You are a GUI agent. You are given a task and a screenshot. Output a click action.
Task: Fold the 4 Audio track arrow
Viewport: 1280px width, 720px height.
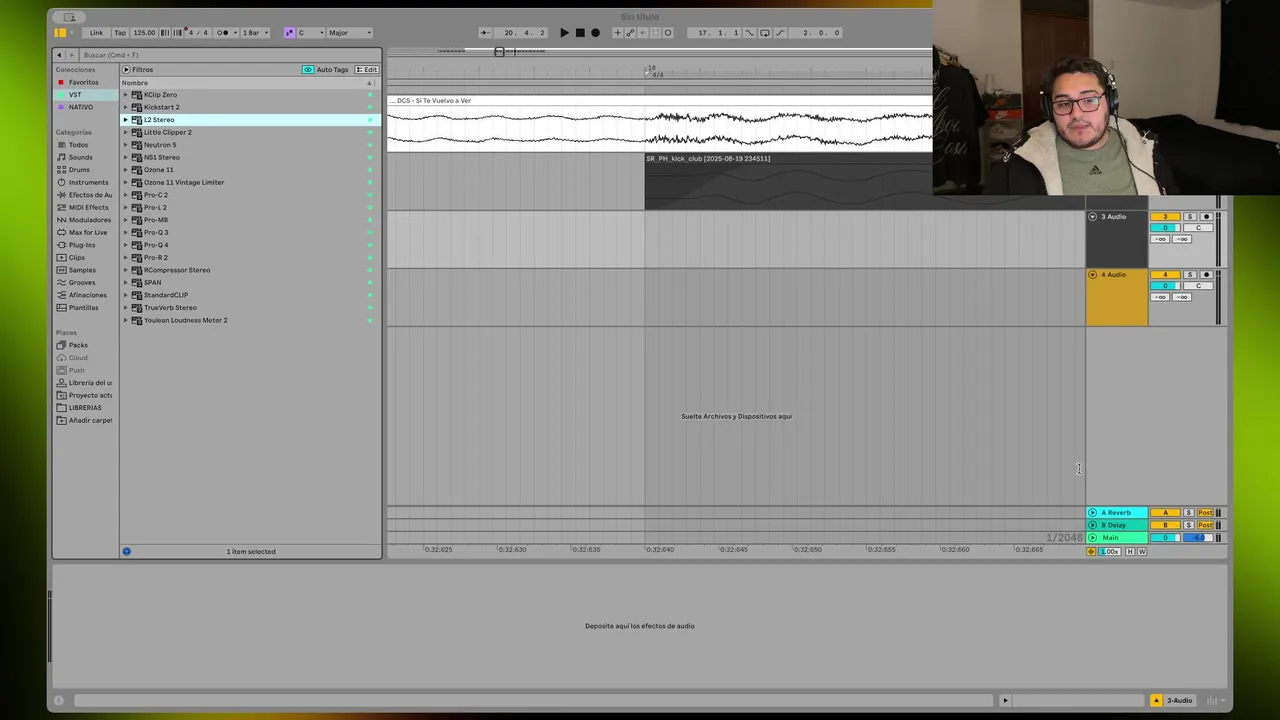tap(1092, 274)
